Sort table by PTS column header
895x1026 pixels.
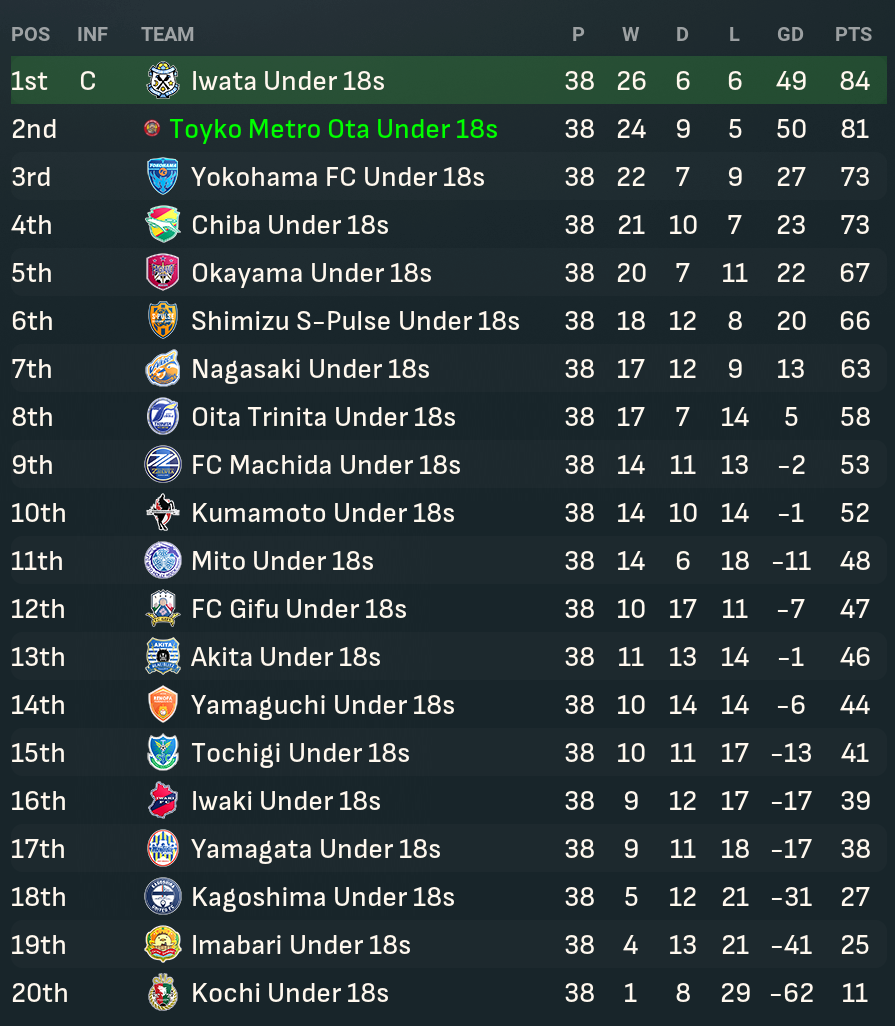pos(853,34)
